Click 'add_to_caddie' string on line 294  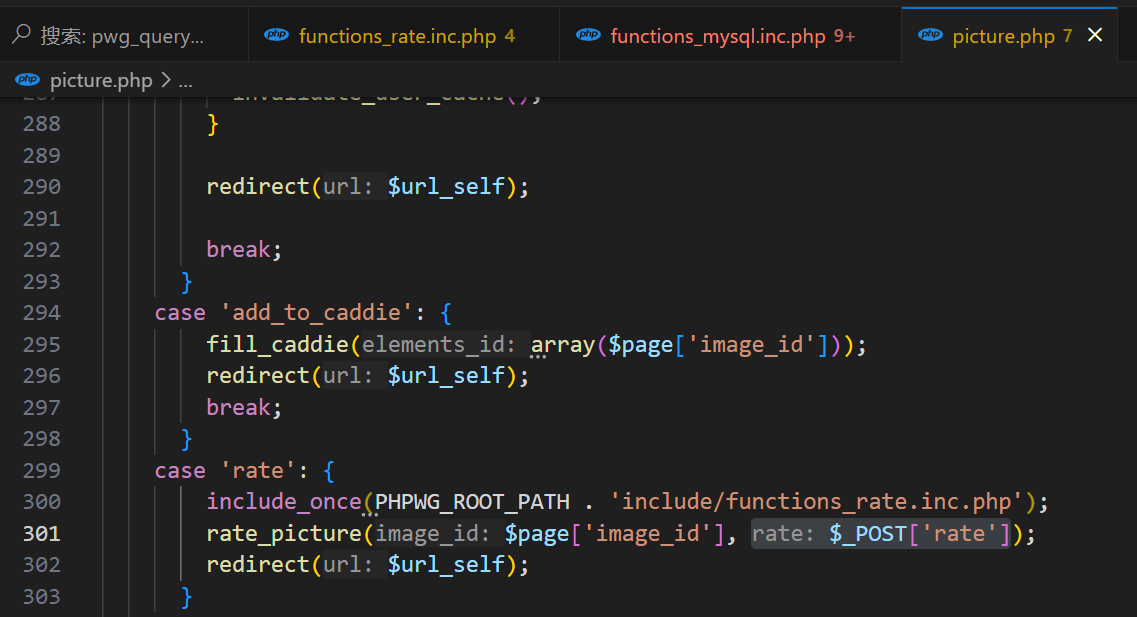[x=317, y=313]
